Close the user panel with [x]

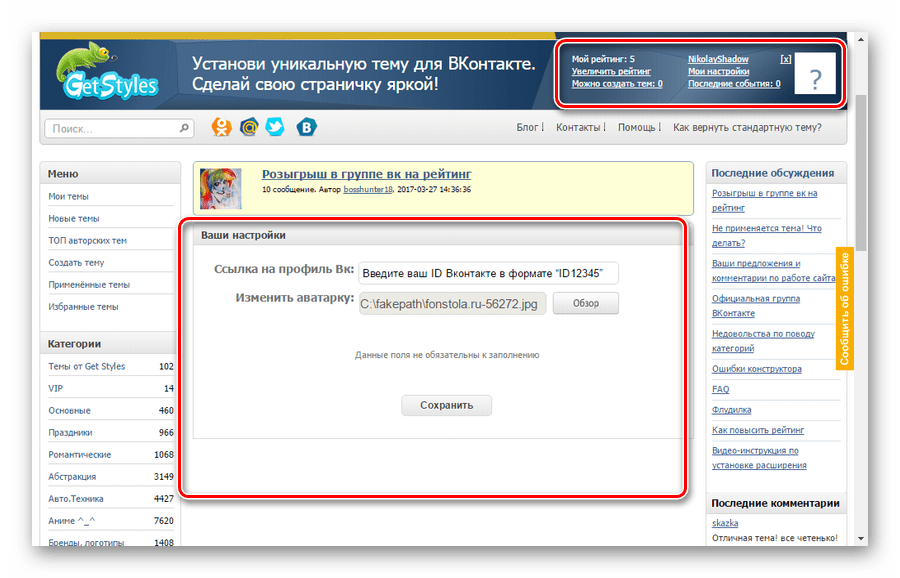coord(785,59)
